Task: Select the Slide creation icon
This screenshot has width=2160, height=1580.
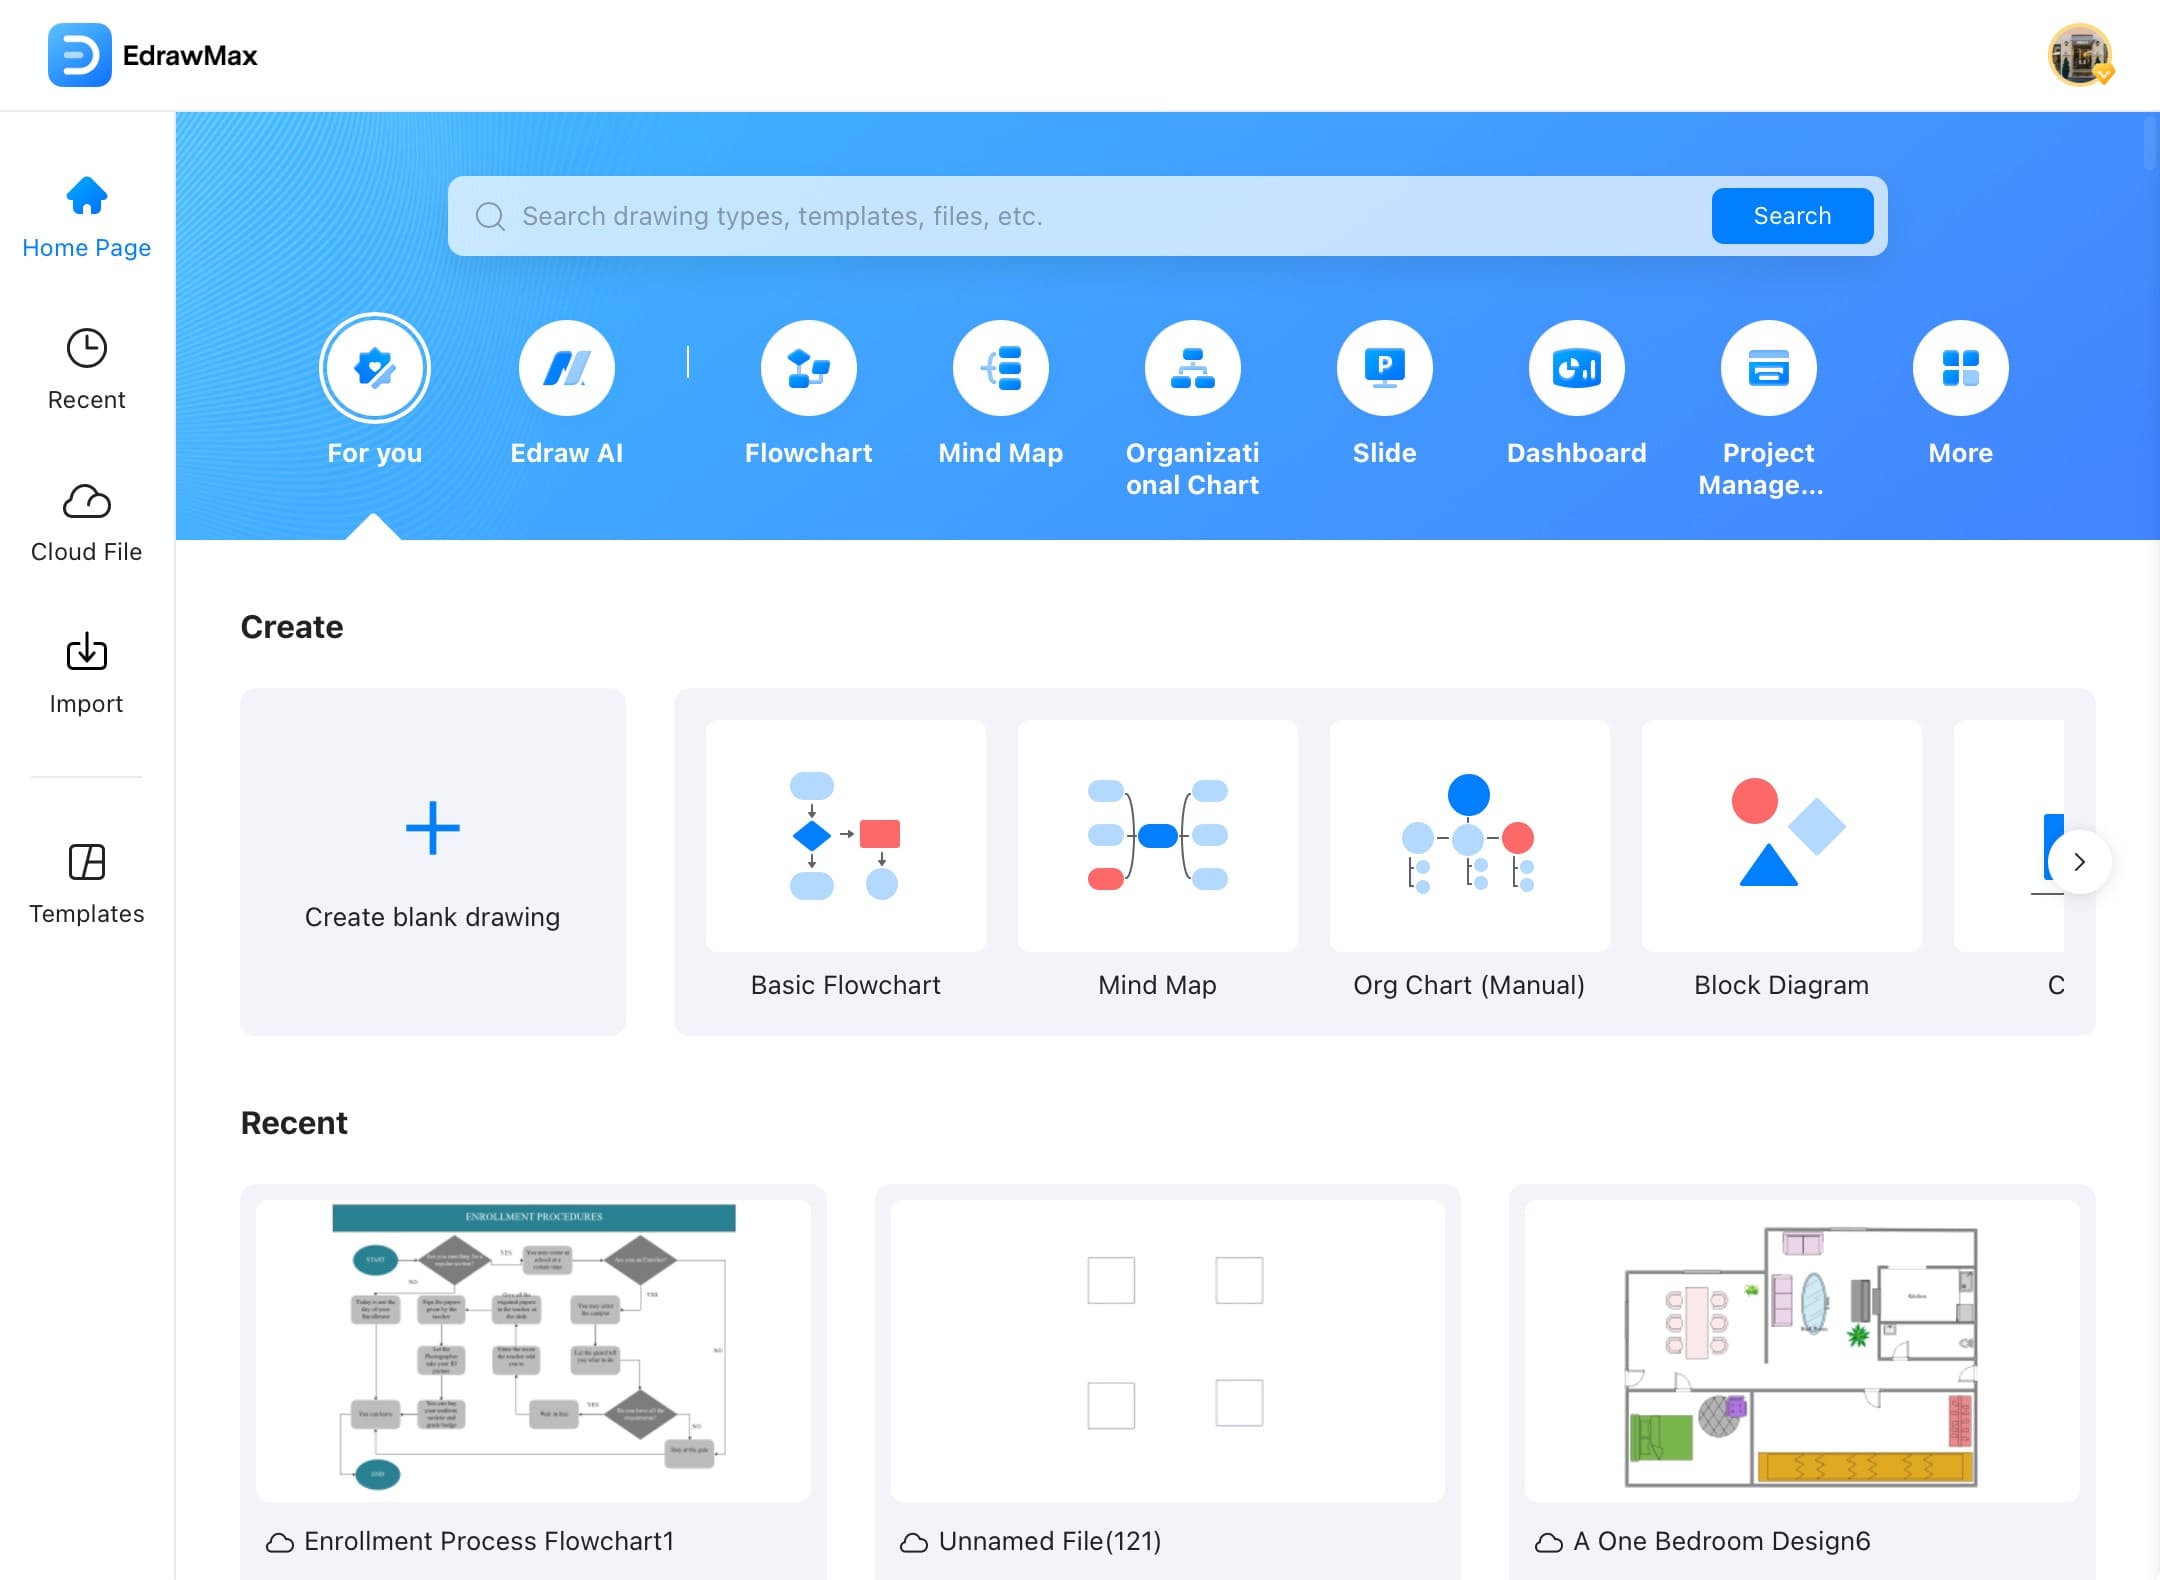Action: (x=1384, y=368)
